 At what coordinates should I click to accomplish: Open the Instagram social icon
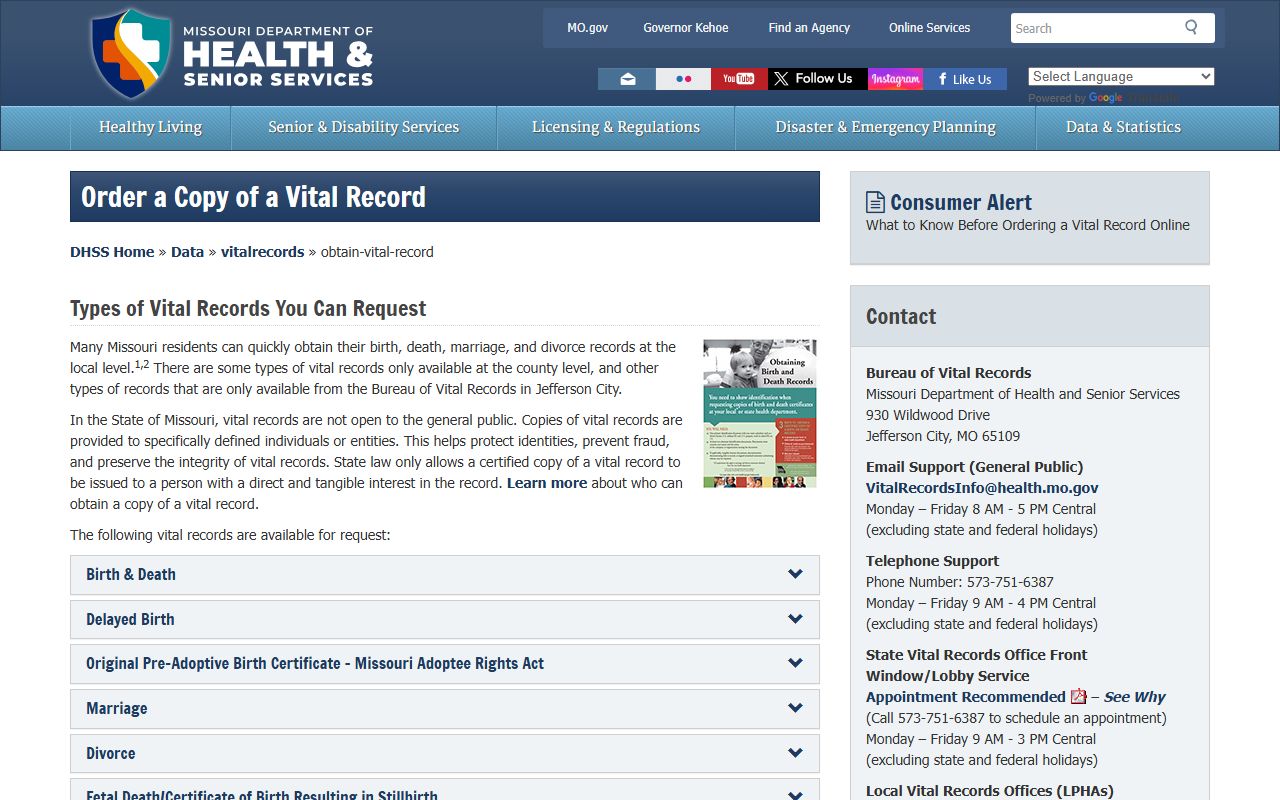click(894, 79)
